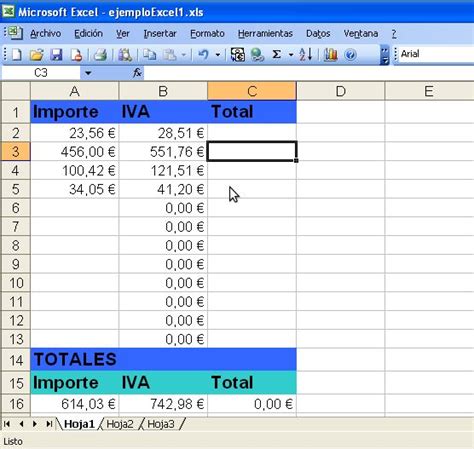Viewport: 474px width, 449px height.
Task: Switch to the Hoja3 sheet tab
Action: [161, 424]
